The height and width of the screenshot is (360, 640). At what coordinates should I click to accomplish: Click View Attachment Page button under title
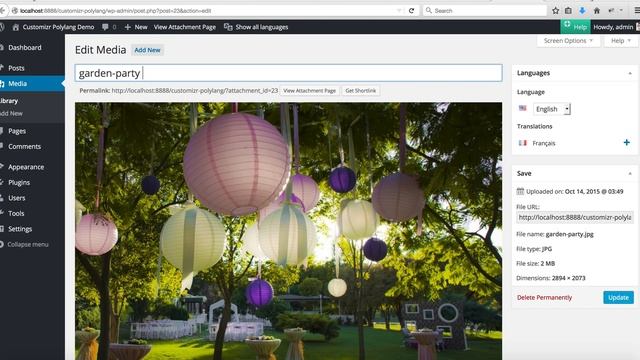coord(309,91)
